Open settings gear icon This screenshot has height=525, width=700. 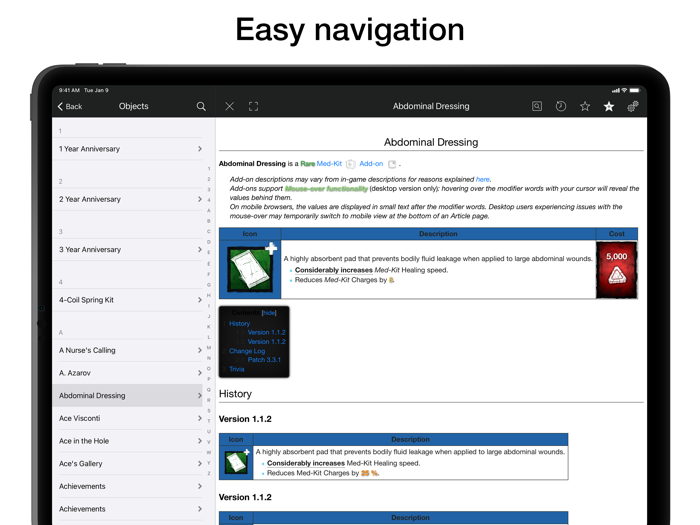633,106
